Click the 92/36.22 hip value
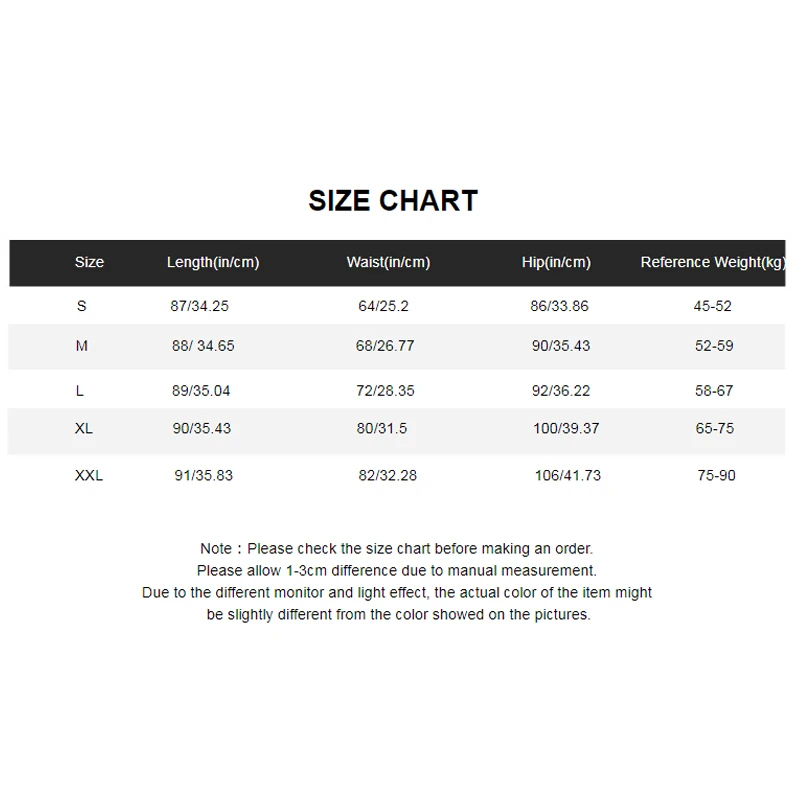Screen dimensions: 800x800 pos(561,391)
